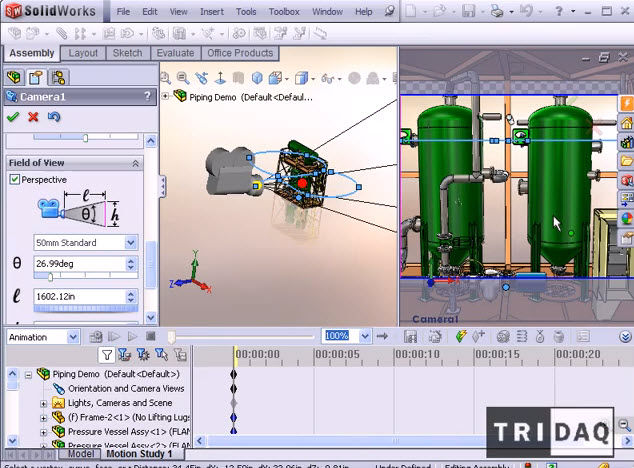Screen dimensions: 634x468
Task: Select the Zoom to Fit tool
Action: click(x=166, y=77)
